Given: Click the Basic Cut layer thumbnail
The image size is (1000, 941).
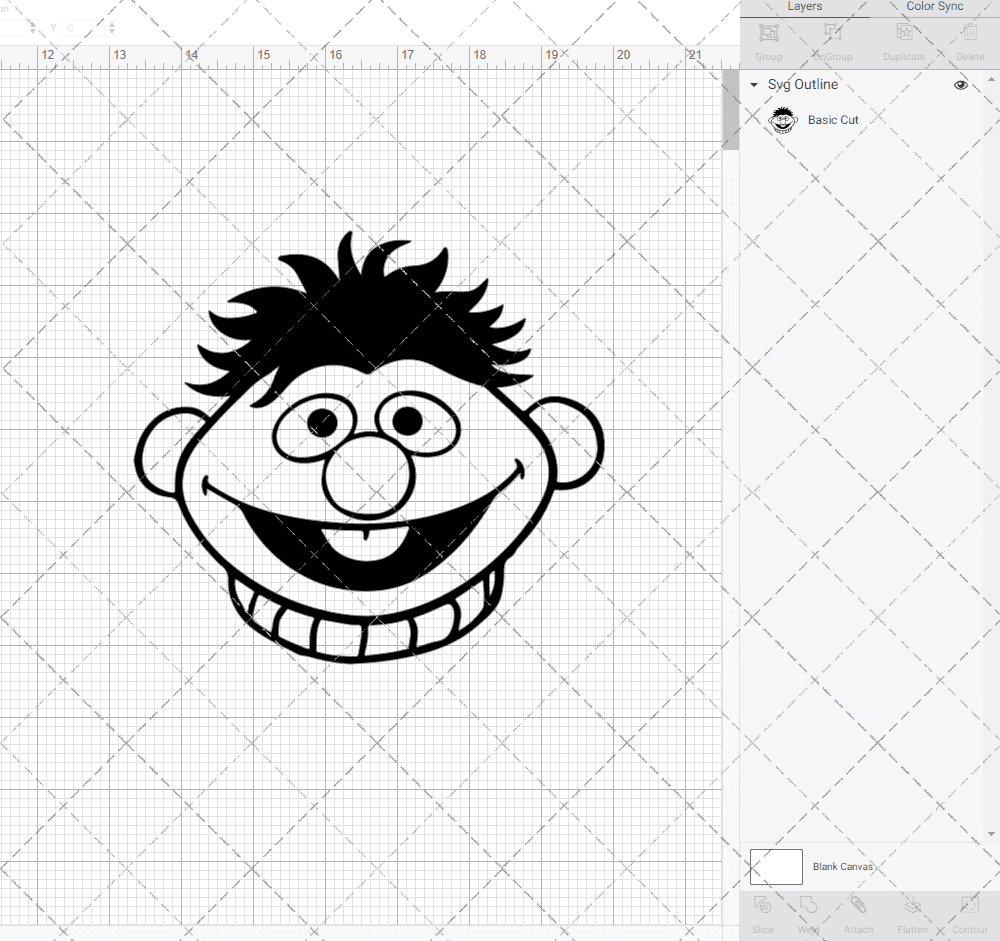Looking at the screenshot, I should 783,119.
